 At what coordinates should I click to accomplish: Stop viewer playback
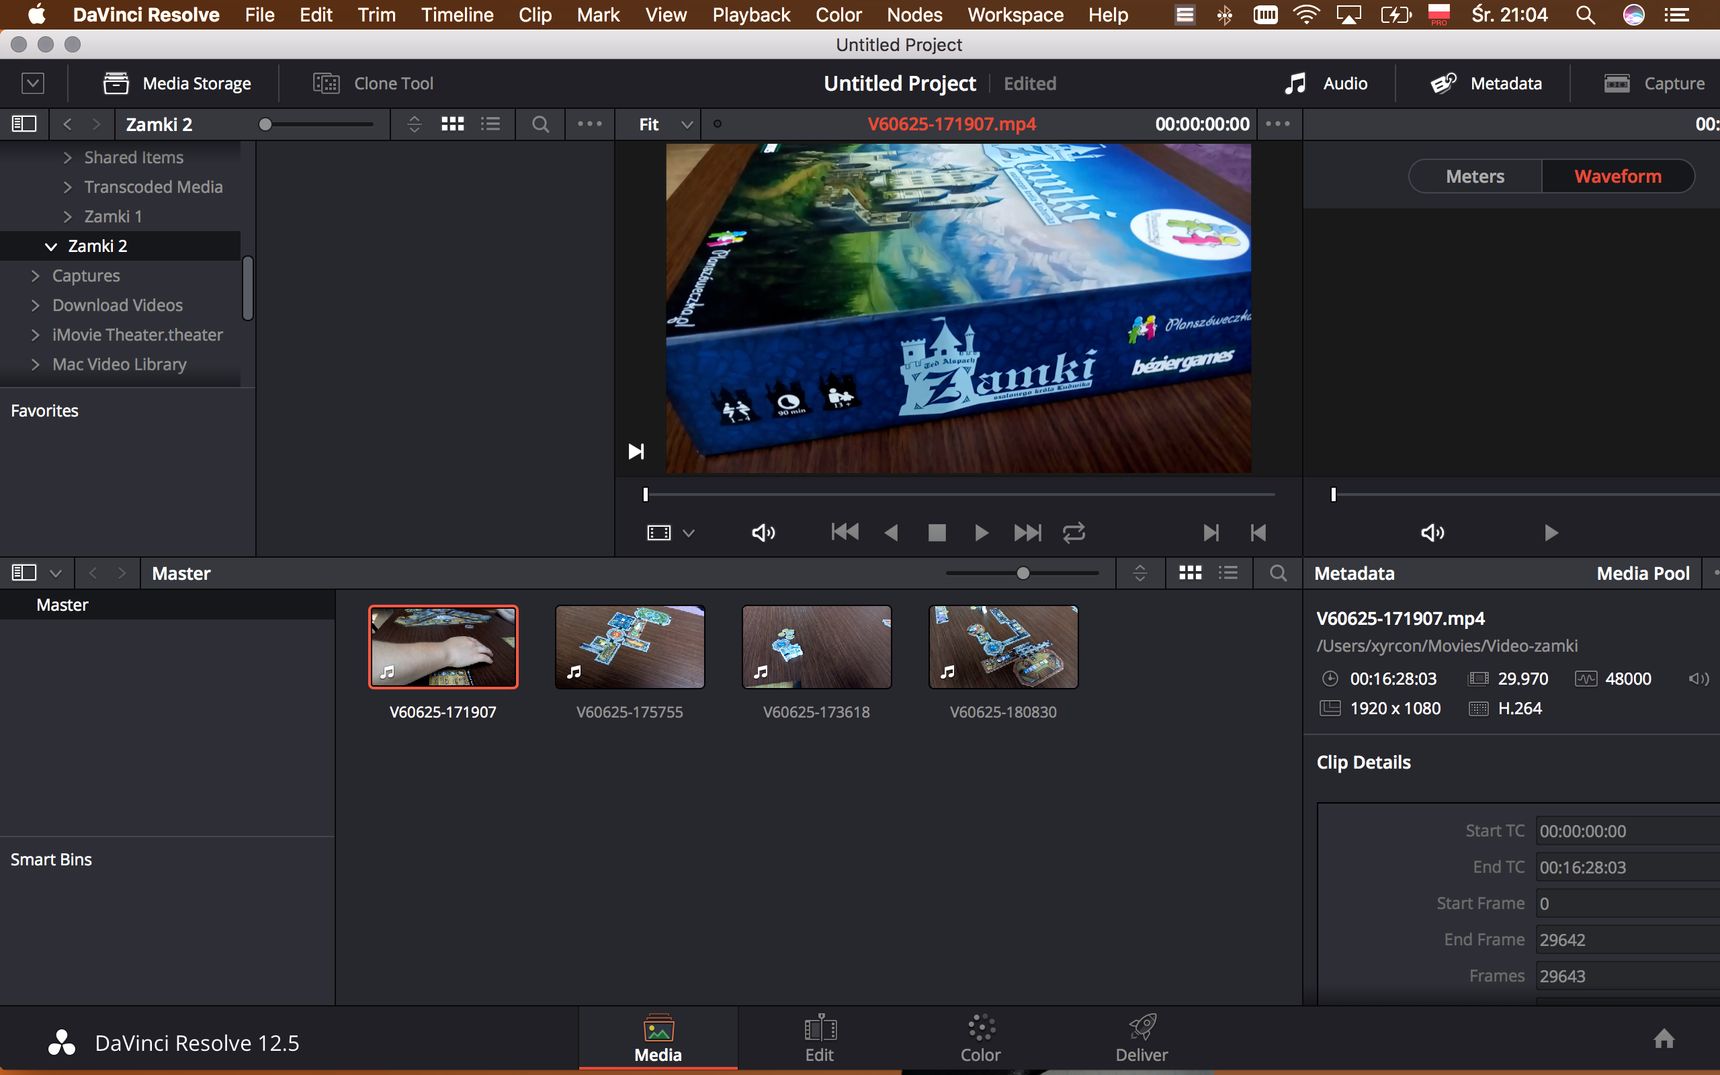[937, 533]
